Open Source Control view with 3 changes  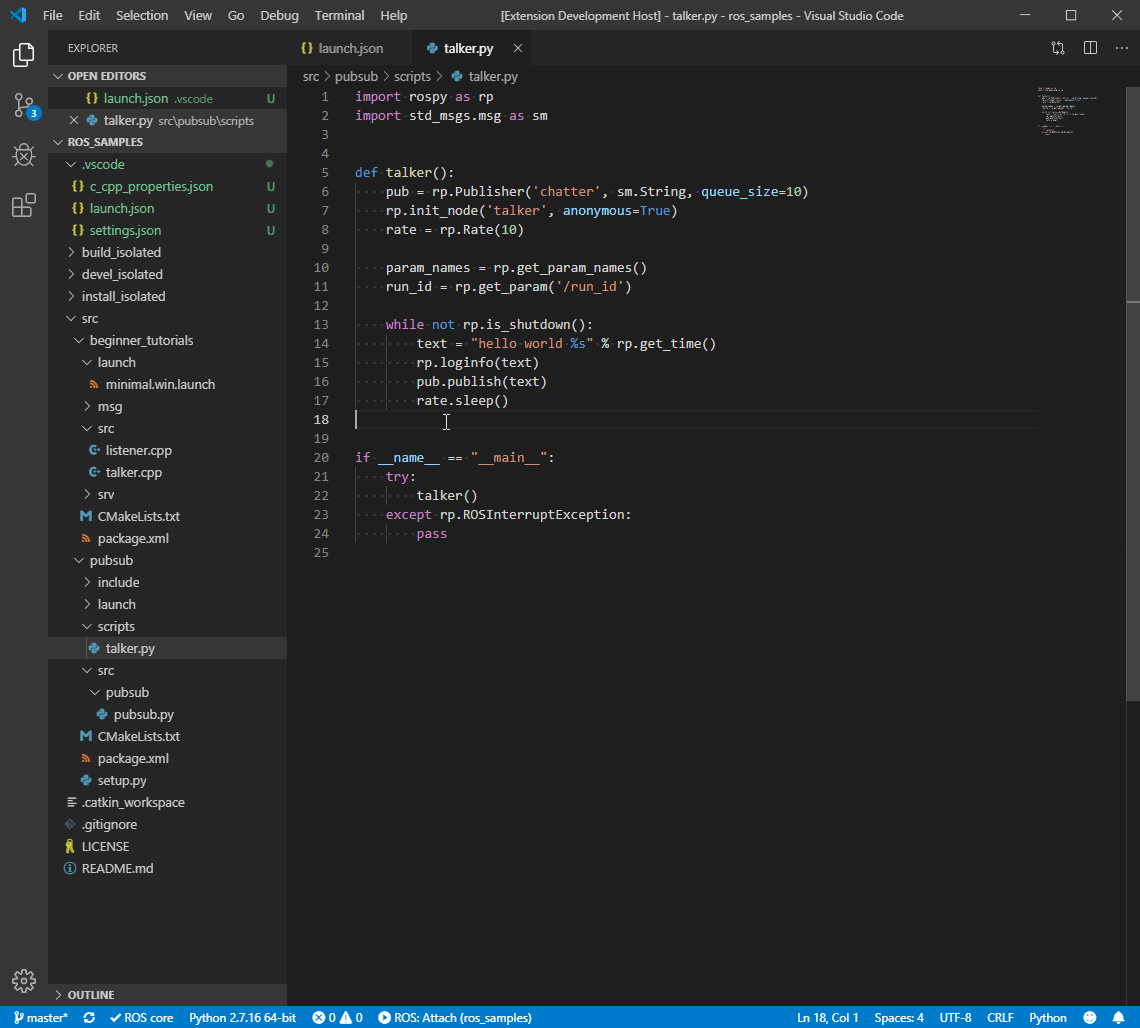(23, 106)
